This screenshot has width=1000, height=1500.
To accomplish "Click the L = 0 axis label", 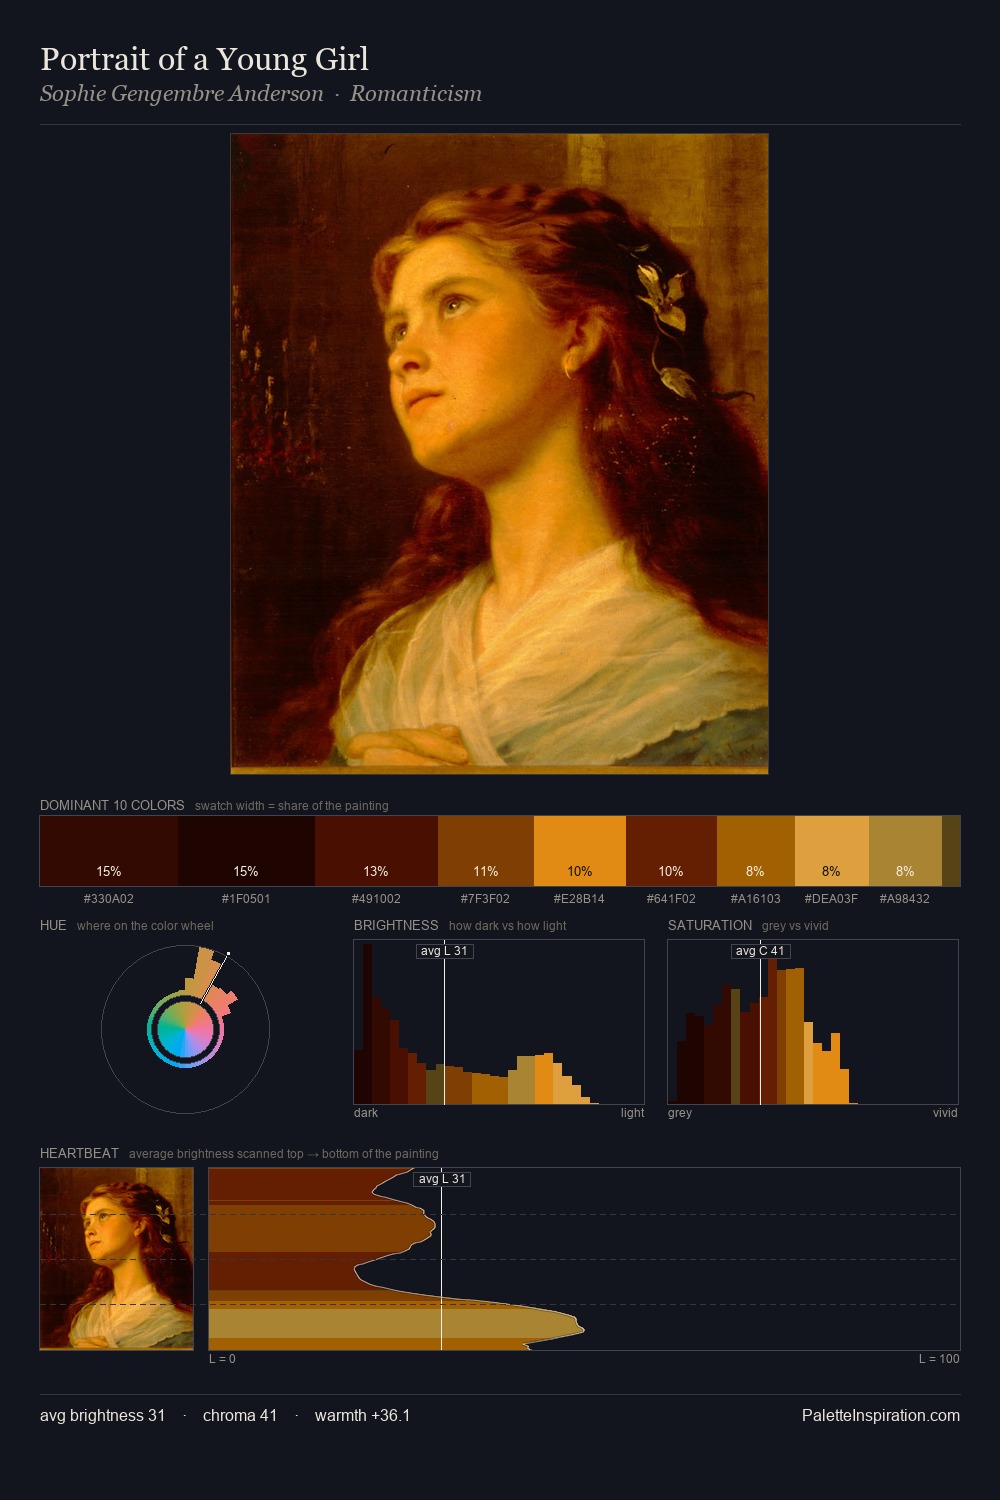I will pos(222,1359).
